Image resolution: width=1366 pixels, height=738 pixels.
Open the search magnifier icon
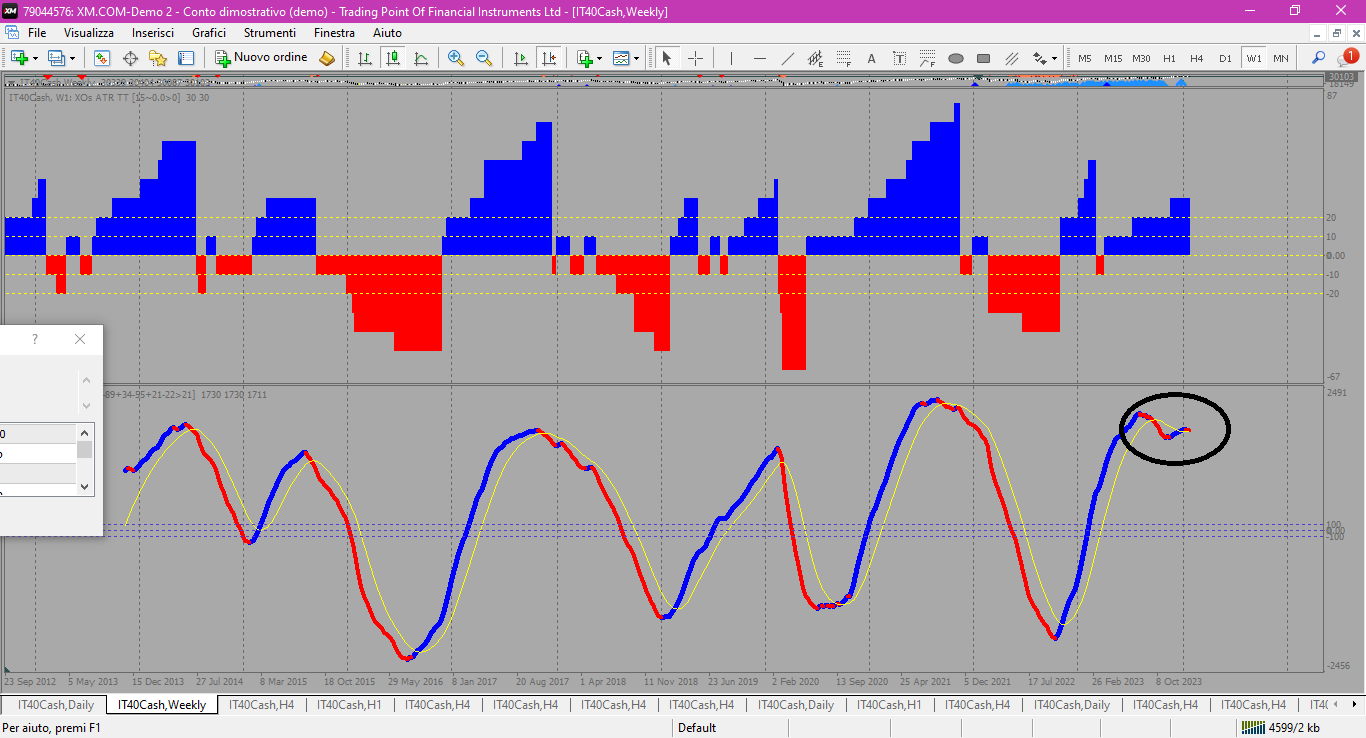[1319, 58]
